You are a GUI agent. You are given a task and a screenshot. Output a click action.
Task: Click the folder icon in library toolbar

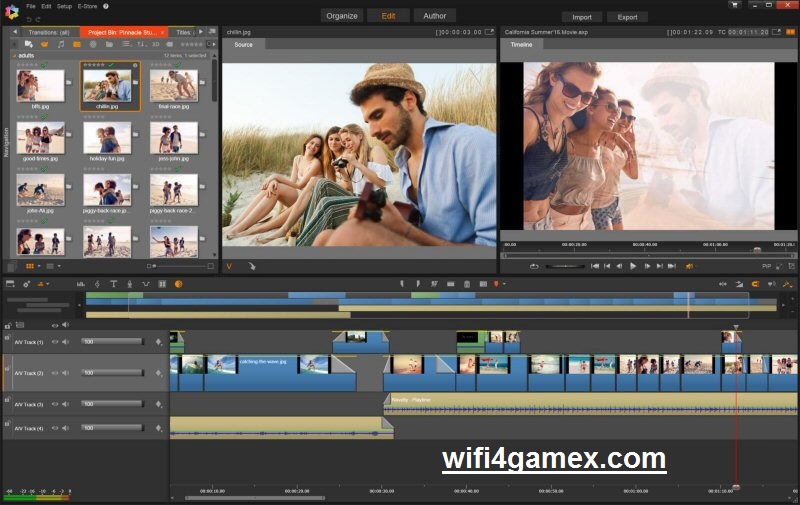coord(109,44)
